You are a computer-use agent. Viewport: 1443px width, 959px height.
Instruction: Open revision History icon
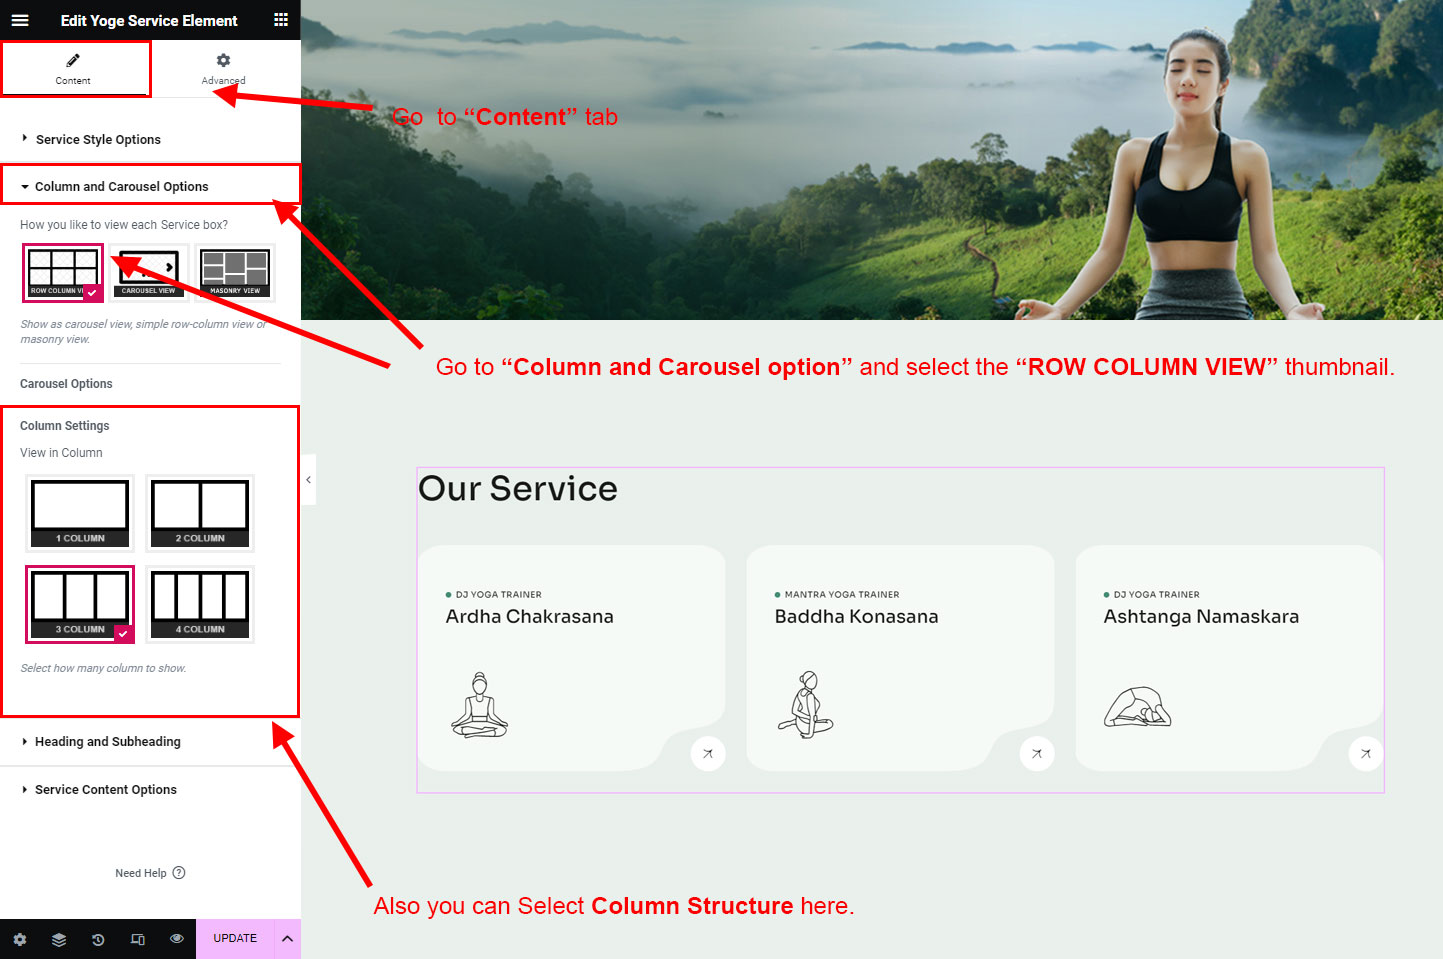point(98,939)
